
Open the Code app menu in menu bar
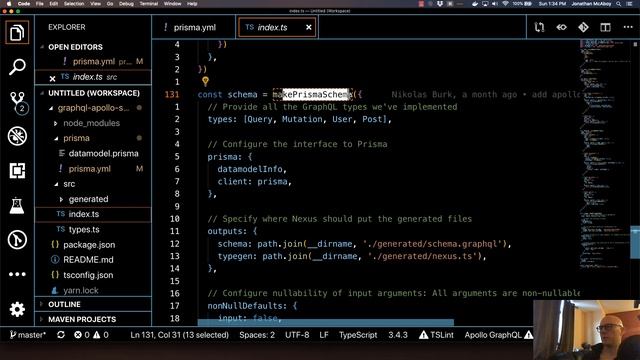point(24,4)
